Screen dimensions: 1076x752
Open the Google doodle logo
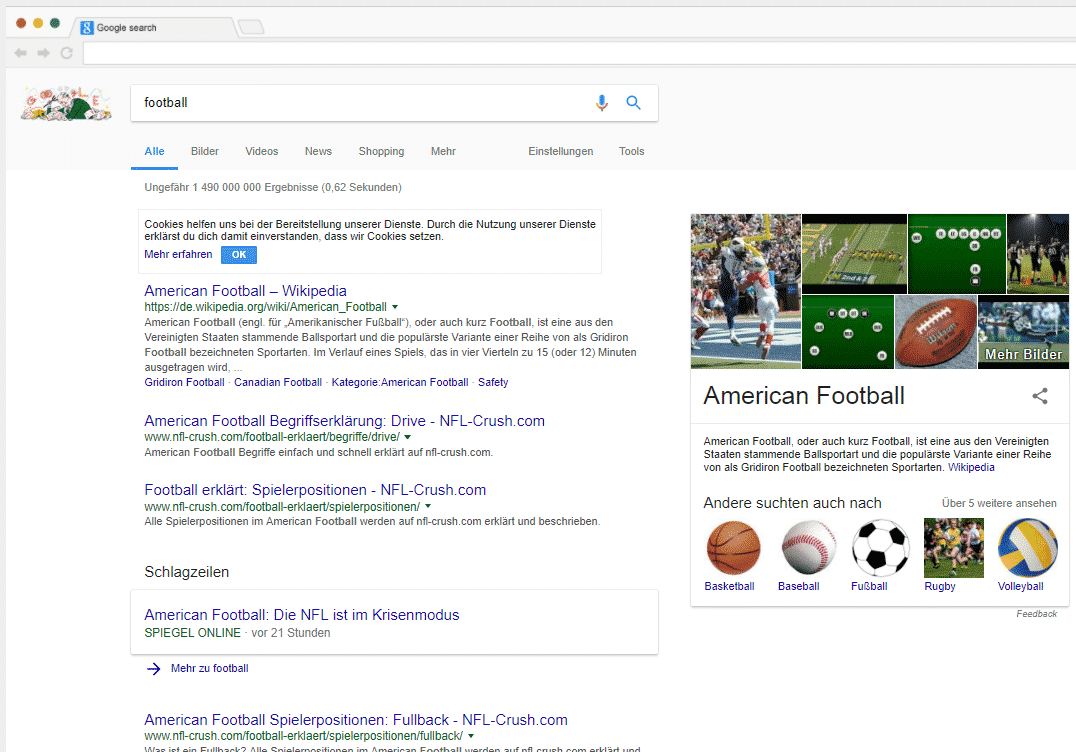[x=66, y=104]
